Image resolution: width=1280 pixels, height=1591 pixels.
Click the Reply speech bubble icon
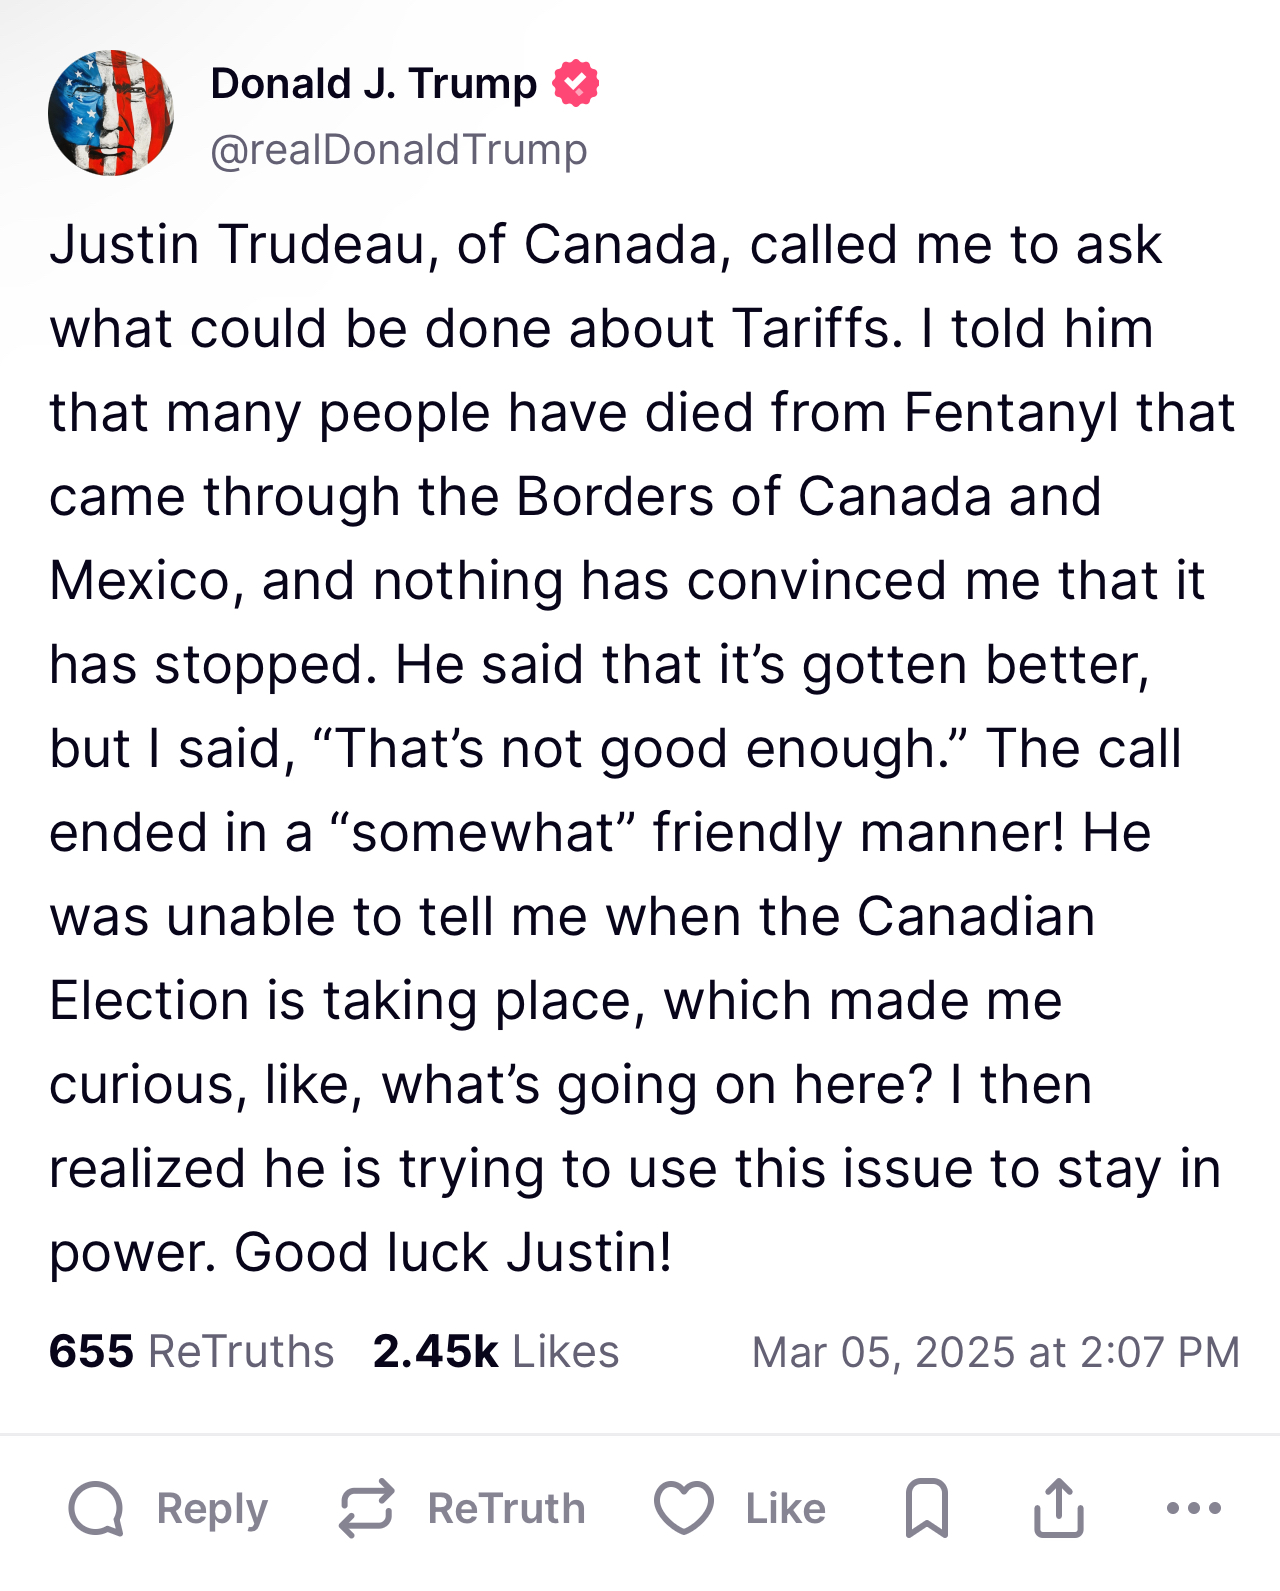[96, 1508]
